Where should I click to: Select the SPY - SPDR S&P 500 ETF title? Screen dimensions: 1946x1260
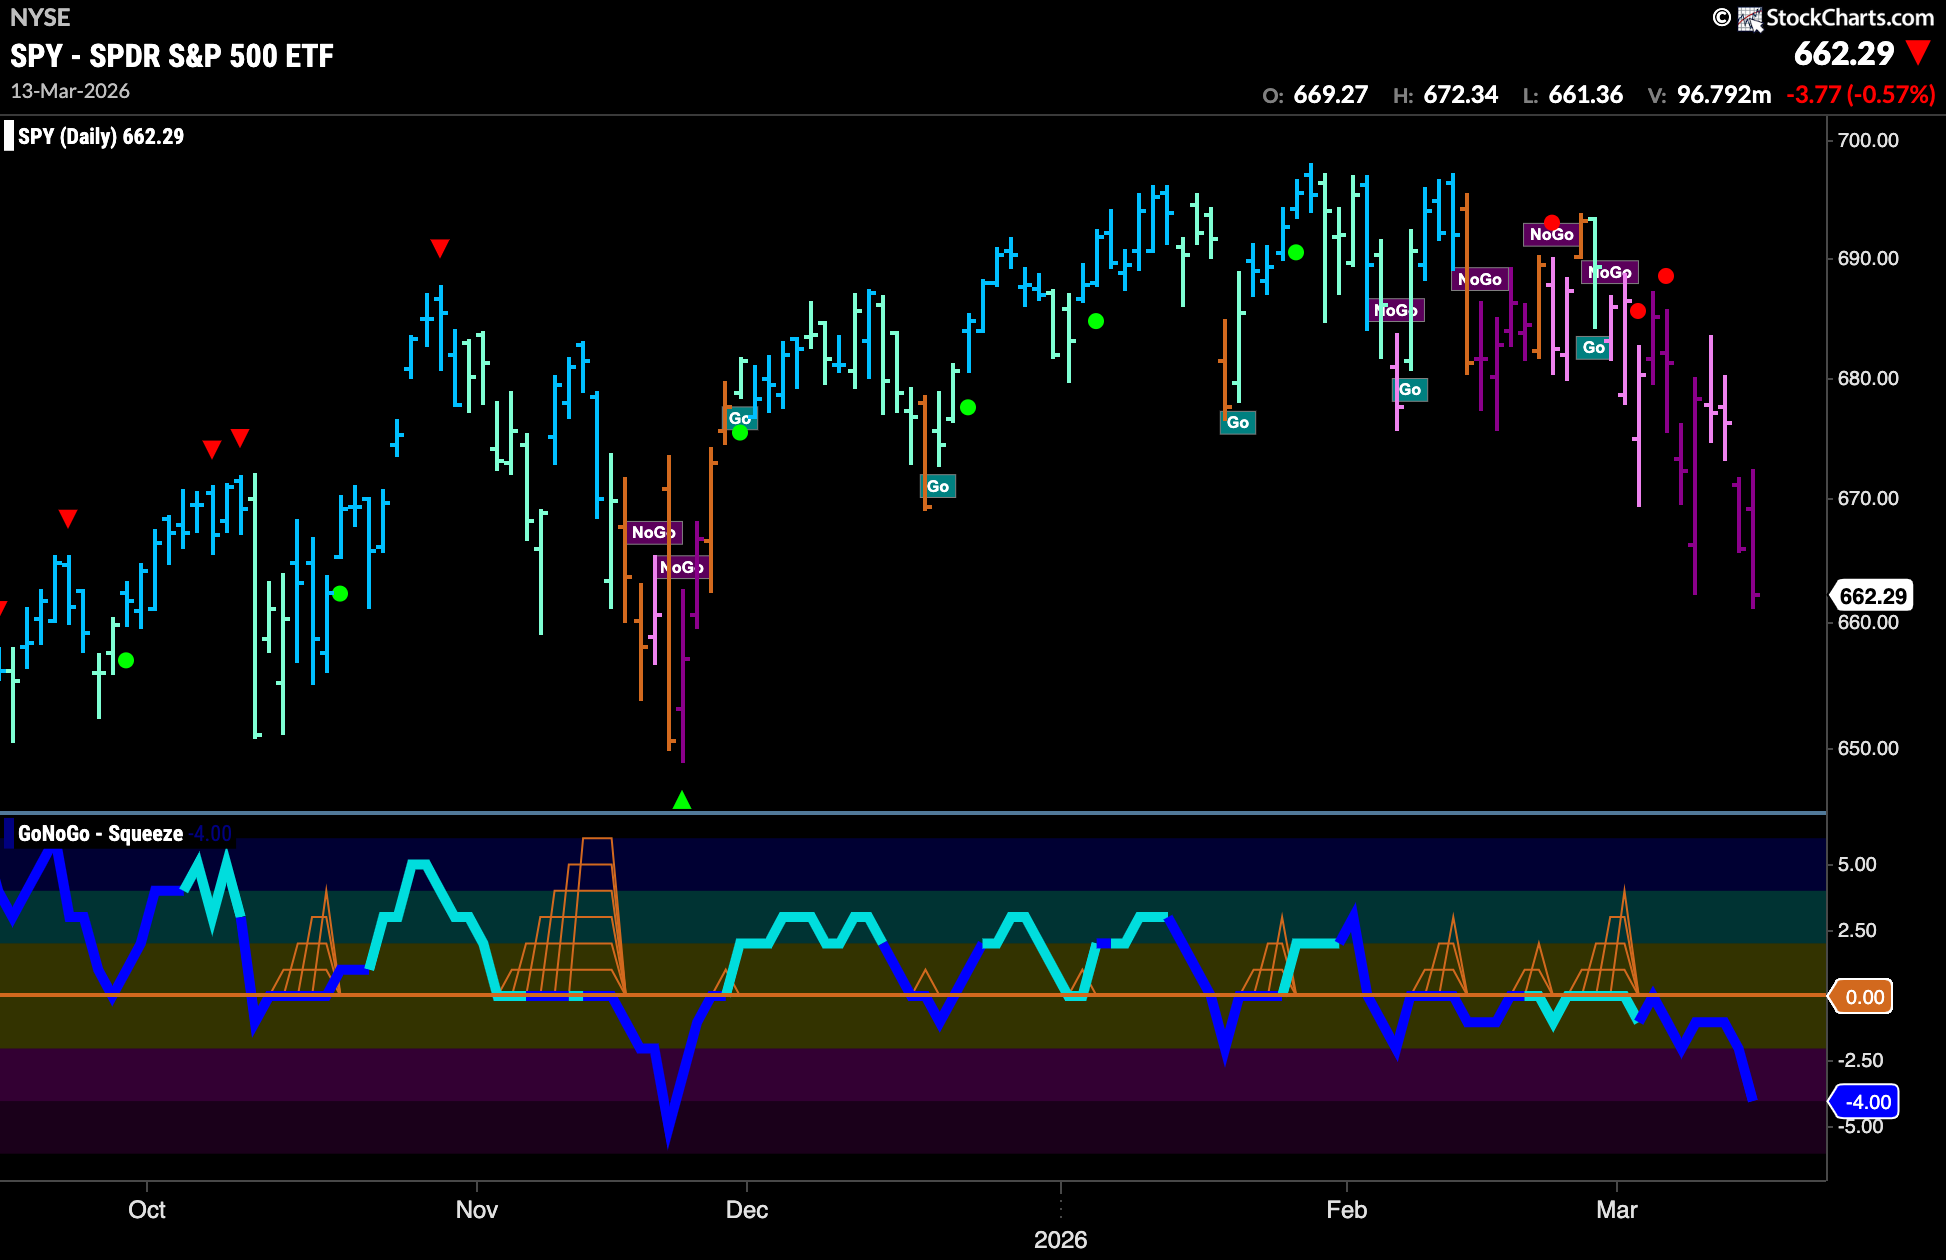(172, 56)
